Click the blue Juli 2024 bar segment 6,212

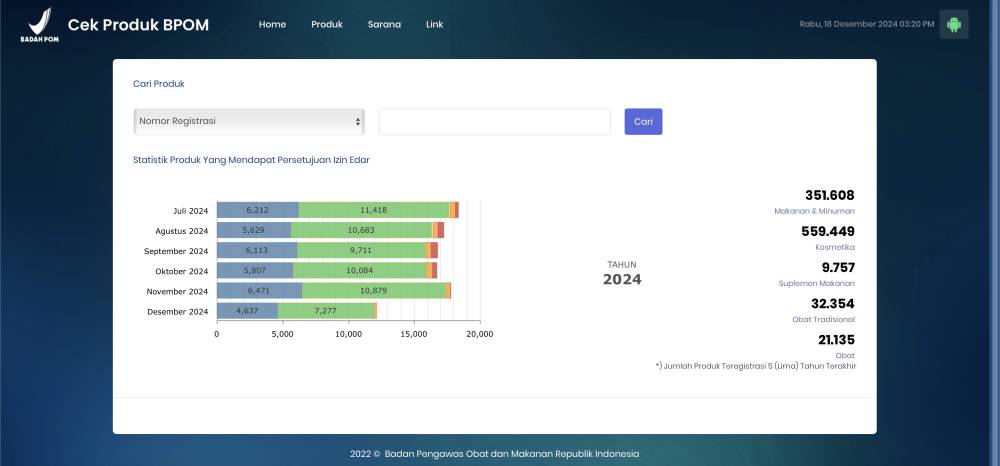[x=258, y=210]
